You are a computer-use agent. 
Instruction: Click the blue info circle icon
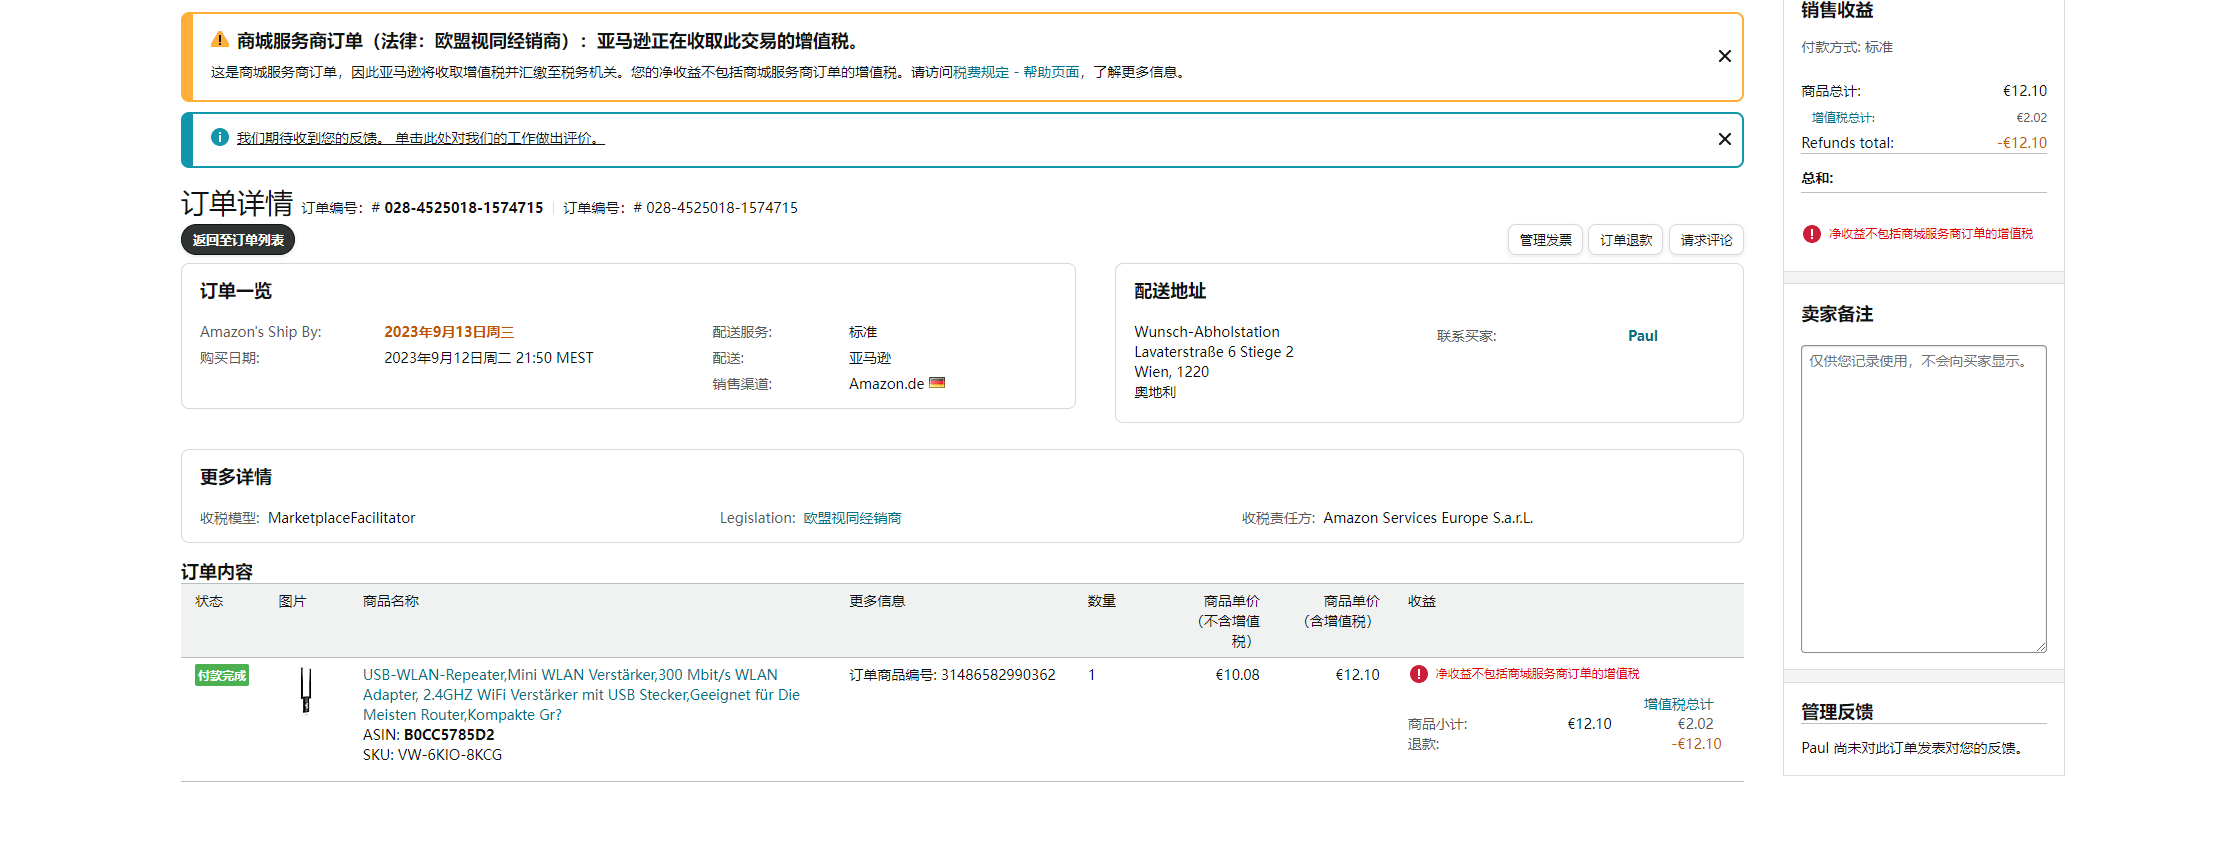click(219, 137)
